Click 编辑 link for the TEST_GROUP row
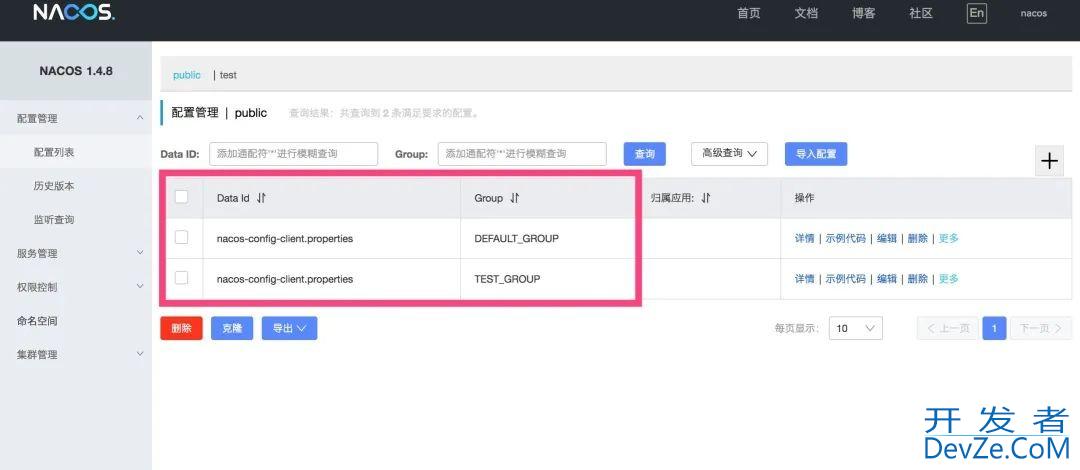 click(x=886, y=278)
